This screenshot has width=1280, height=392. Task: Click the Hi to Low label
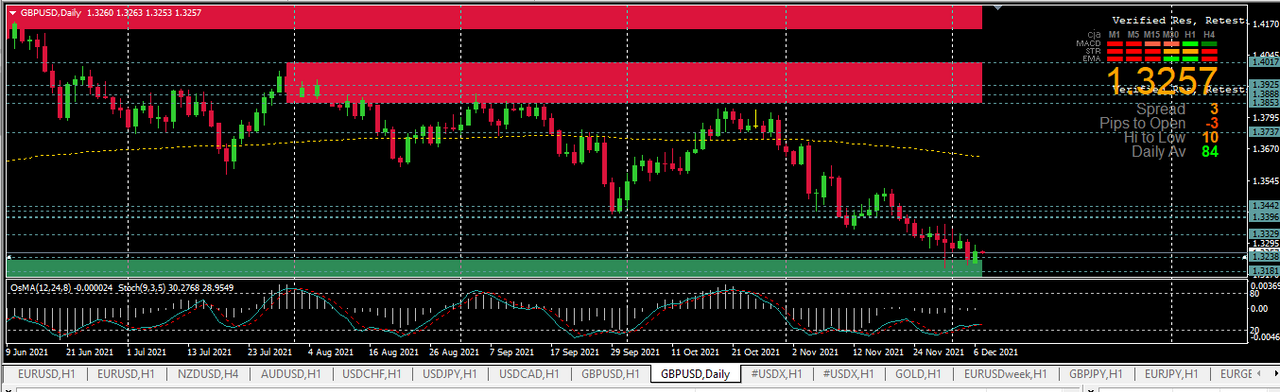tap(1155, 137)
